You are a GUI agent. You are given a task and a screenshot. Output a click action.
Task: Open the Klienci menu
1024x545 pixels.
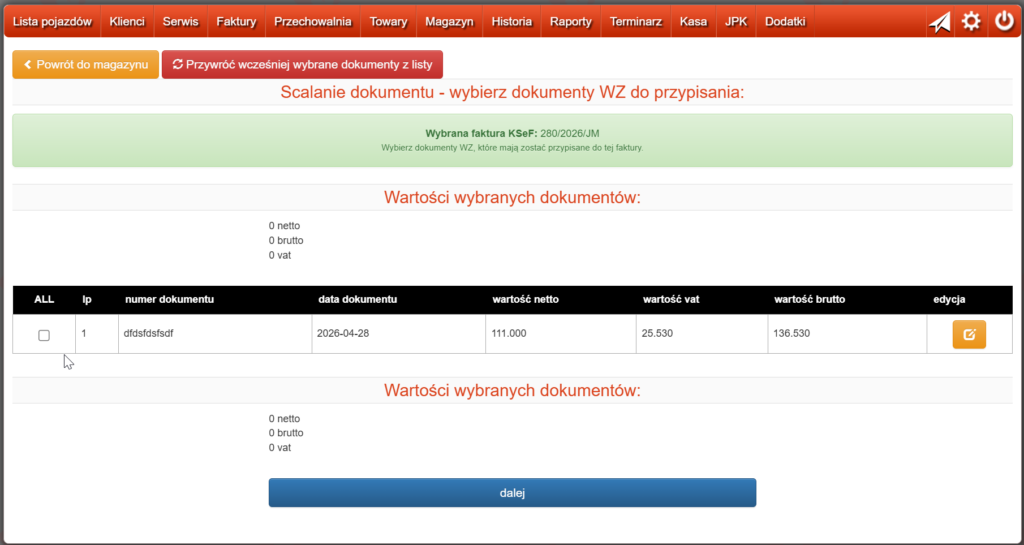(127, 22)
